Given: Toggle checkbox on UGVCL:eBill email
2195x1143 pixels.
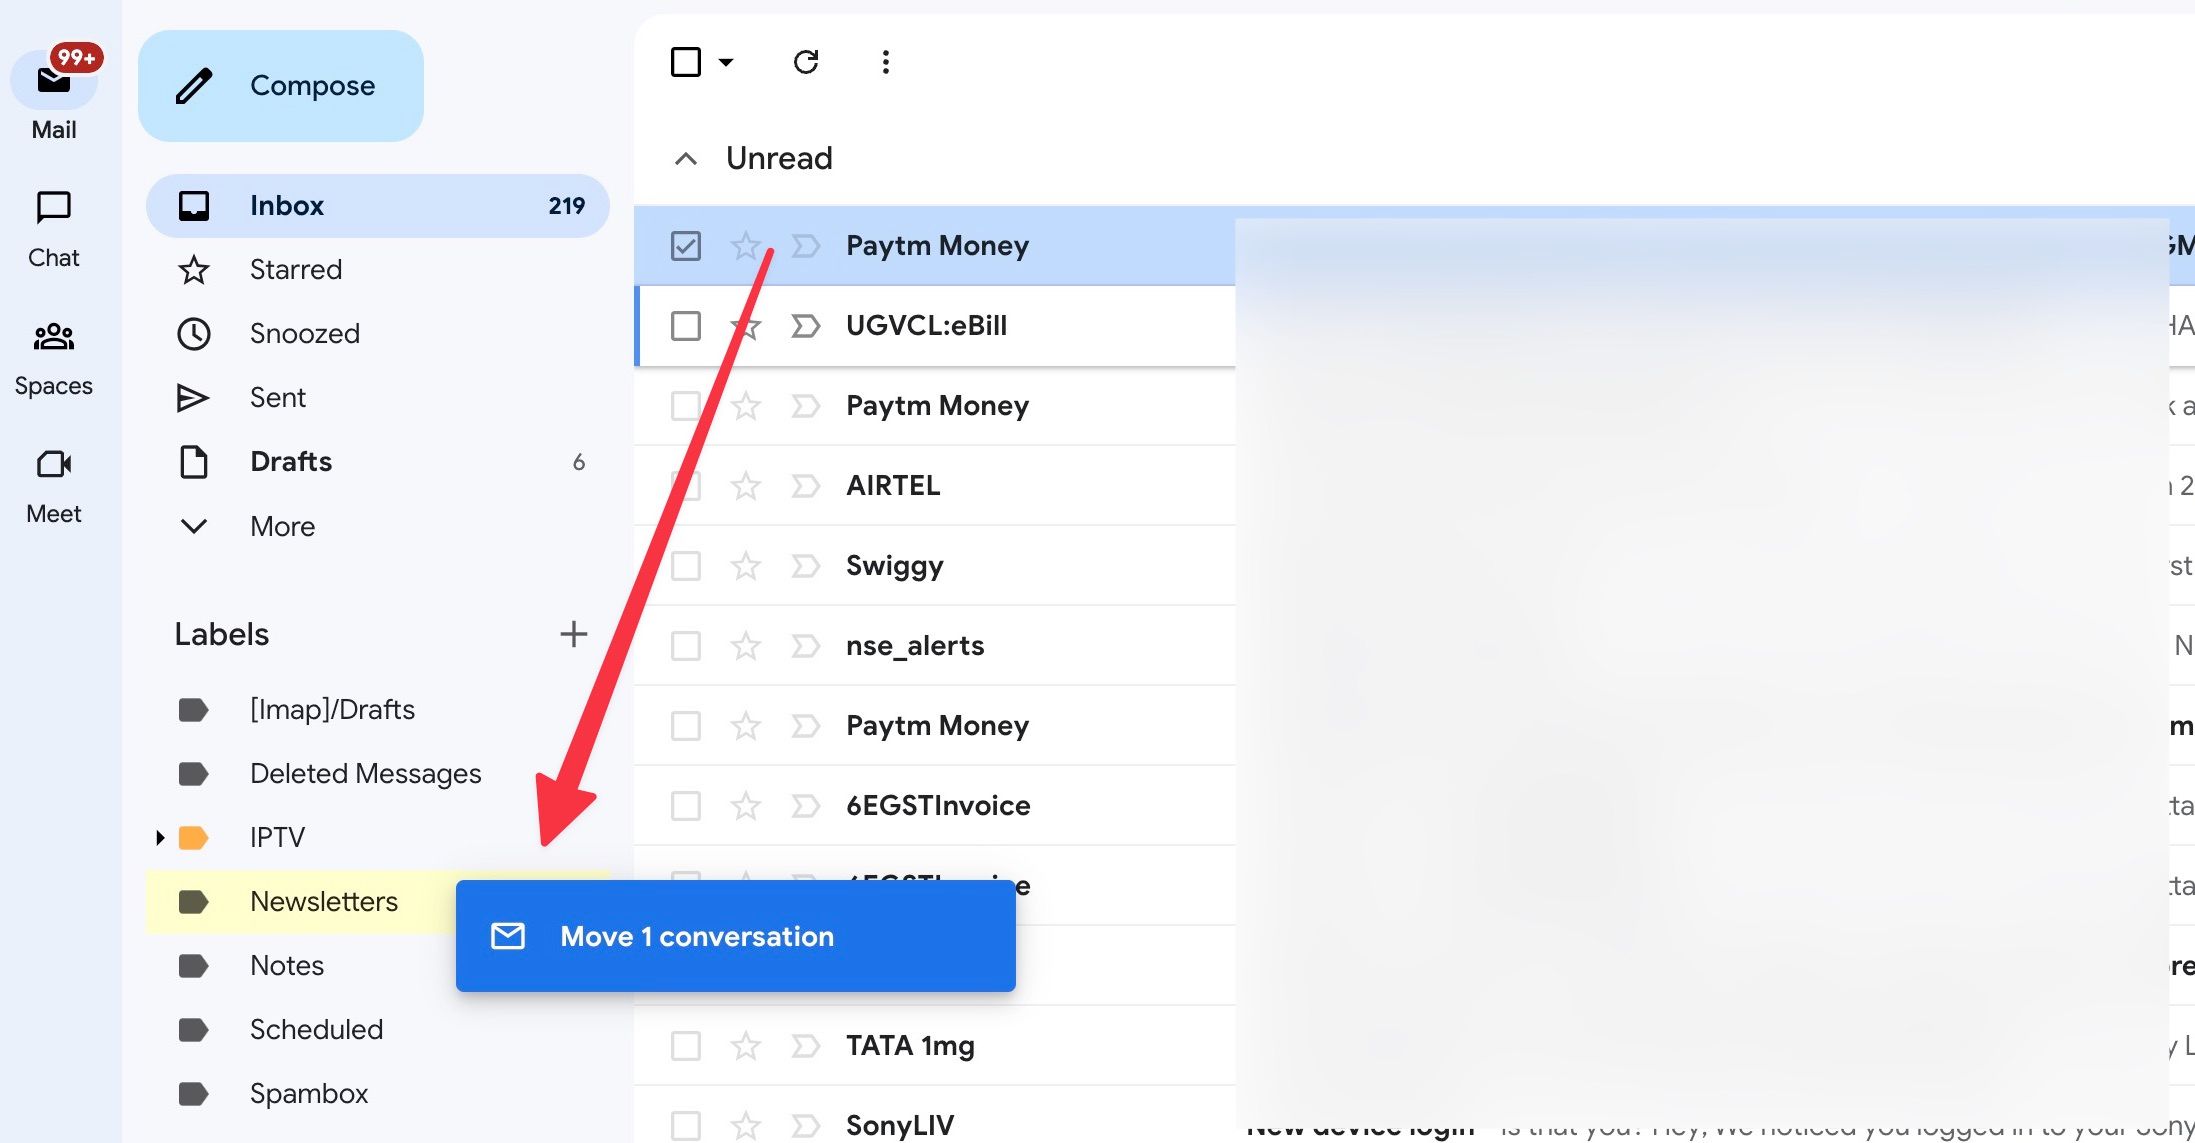Looking at the screenshot, I should 685,325.
